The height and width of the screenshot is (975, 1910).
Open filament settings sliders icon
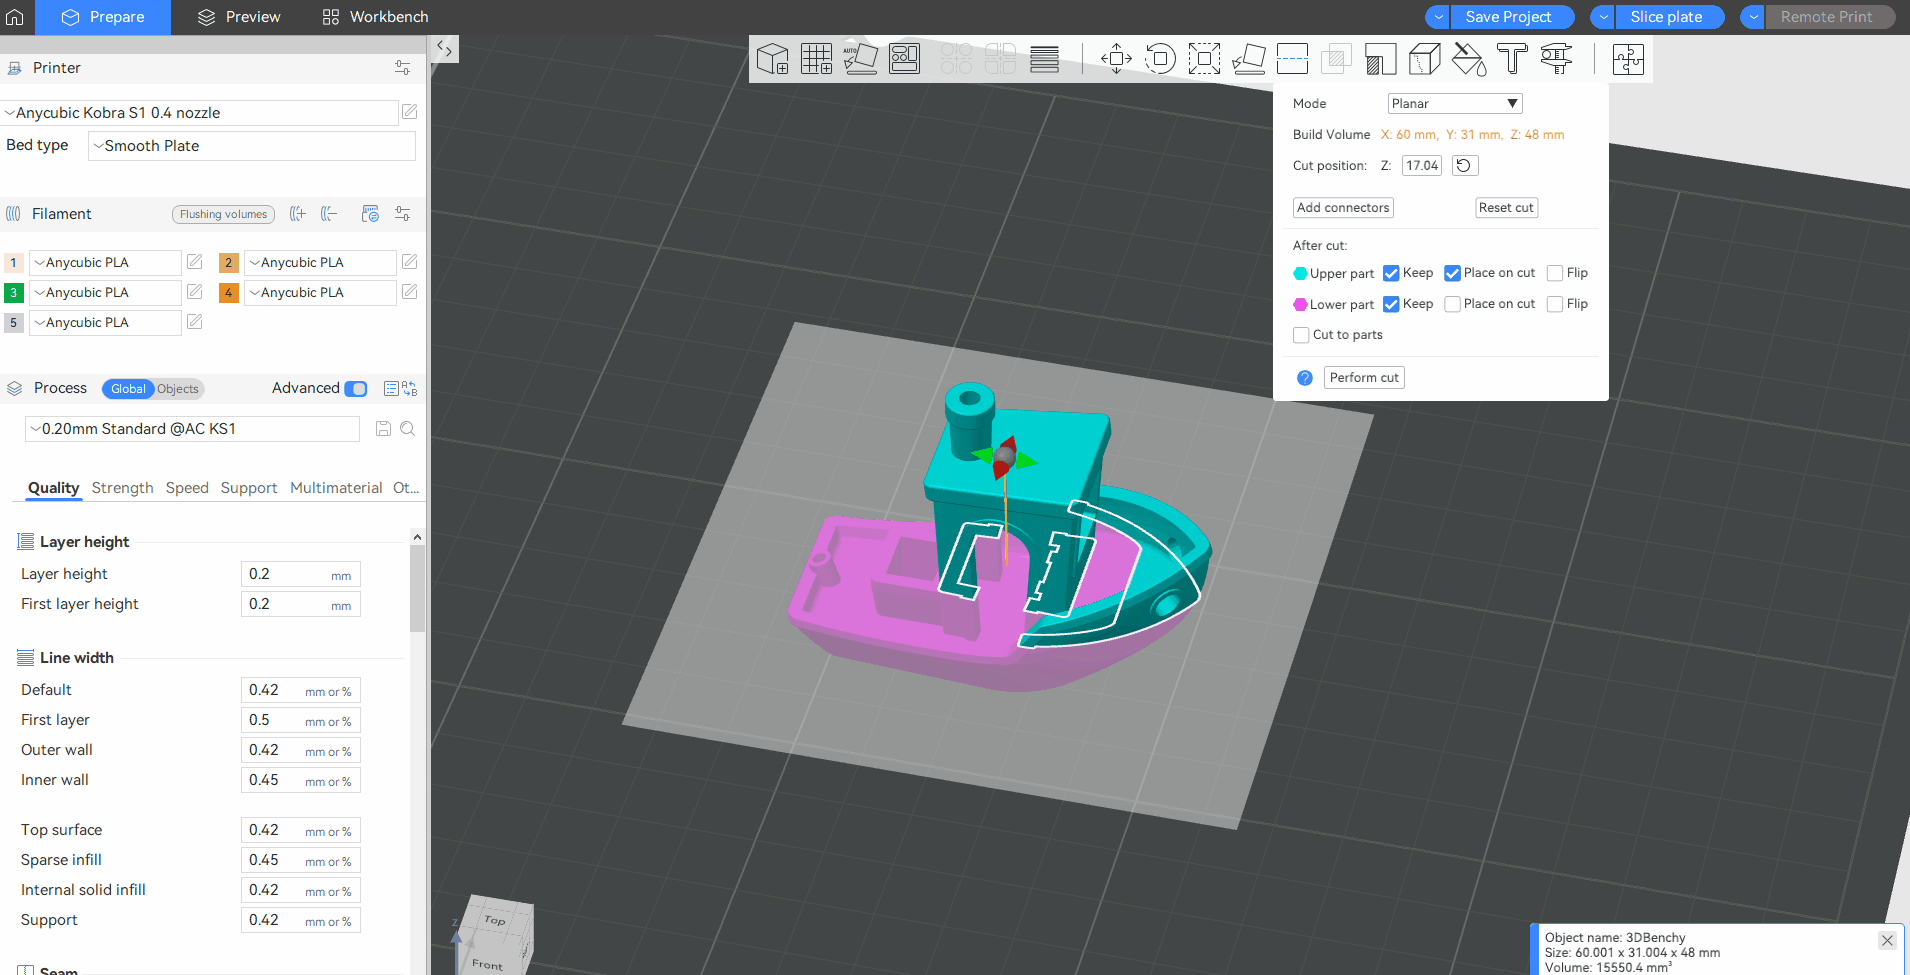pyautogui.click(x=402, y=214)
